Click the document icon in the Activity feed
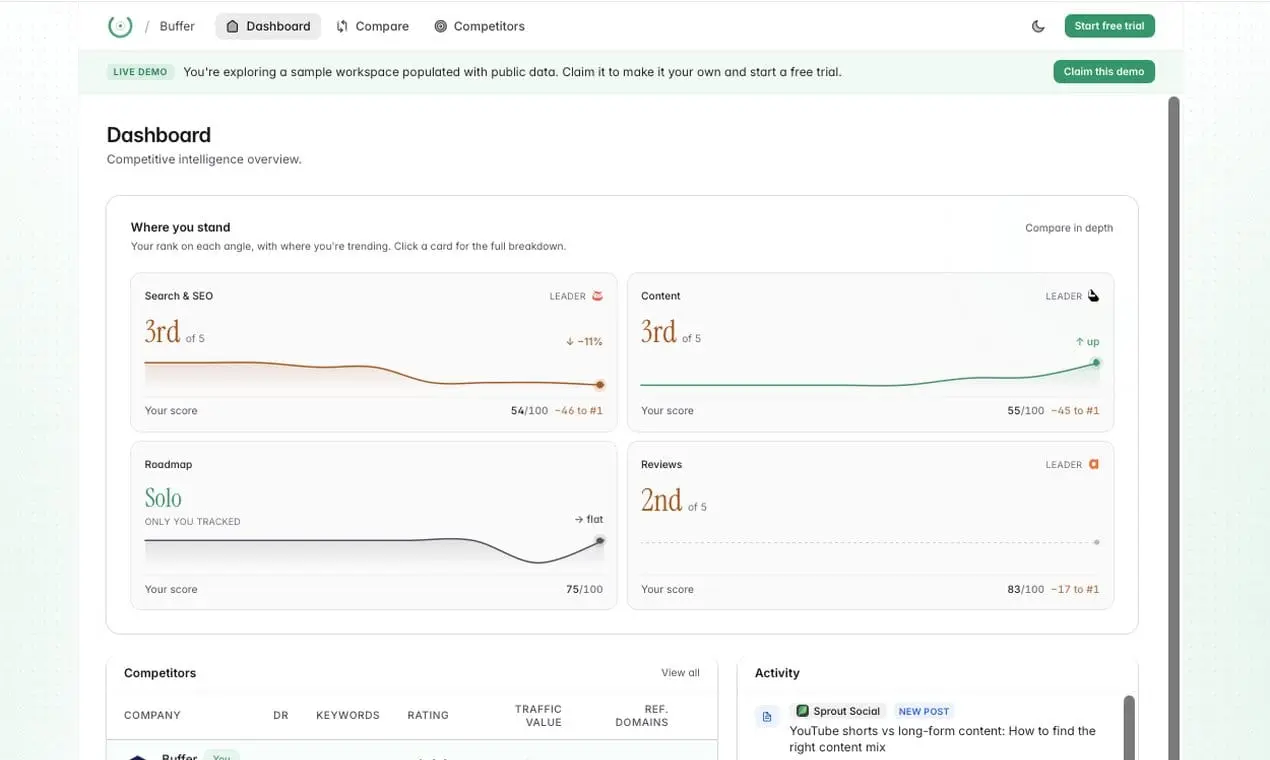1270x760 pixels. (767, 717)
